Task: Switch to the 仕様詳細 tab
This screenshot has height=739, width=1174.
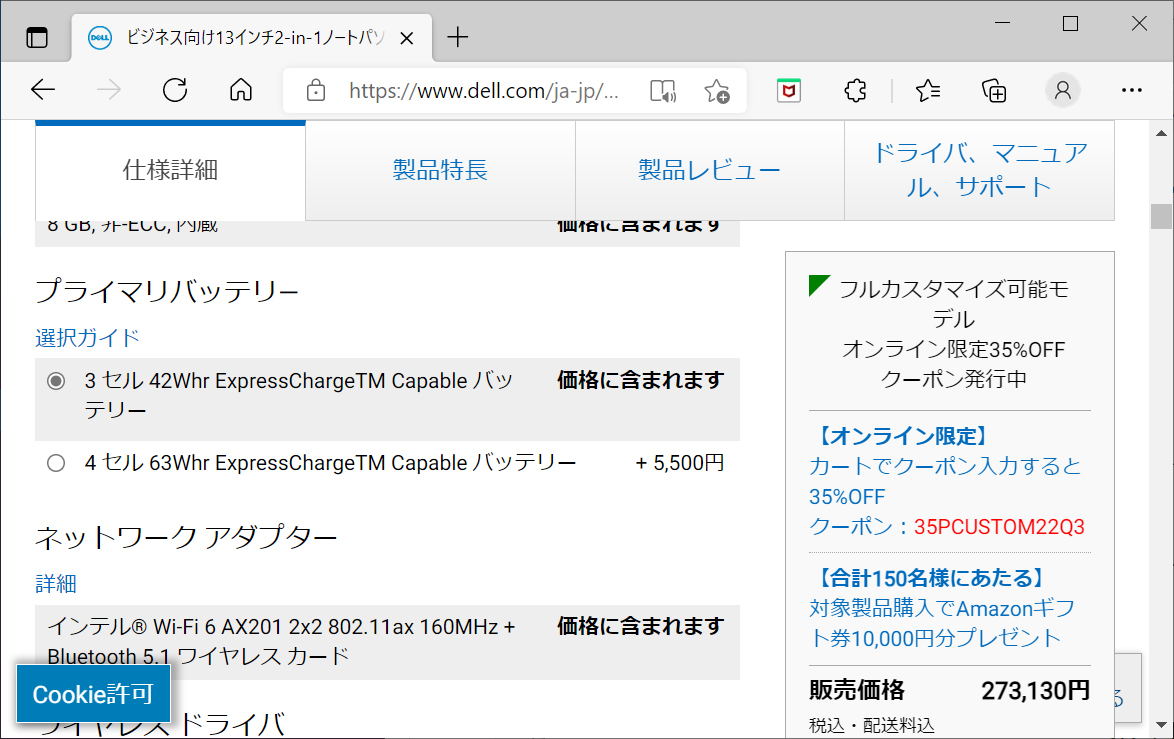Action: click(x=170, y=170)
